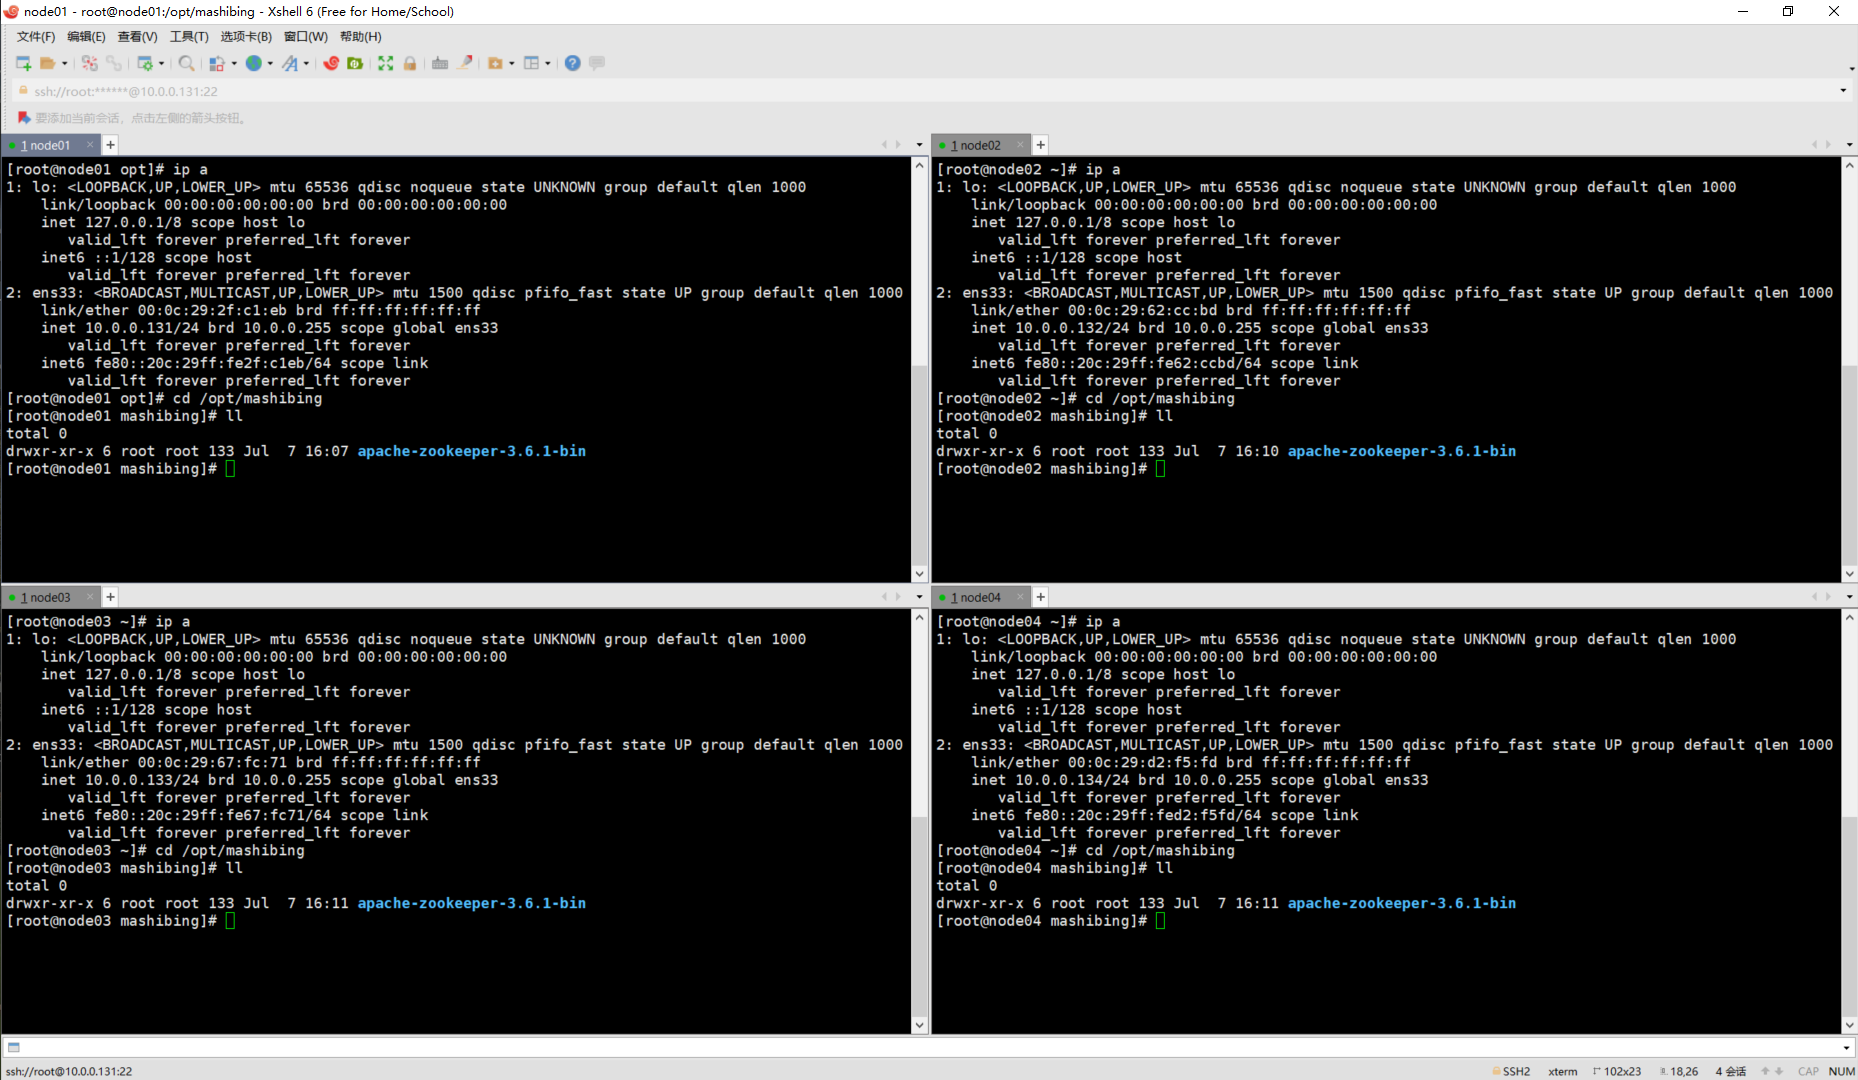The height and width of the screenshot is (1080, 1858).
Task: Click the red bookmark add-session arrow
Action: (24, 118)
